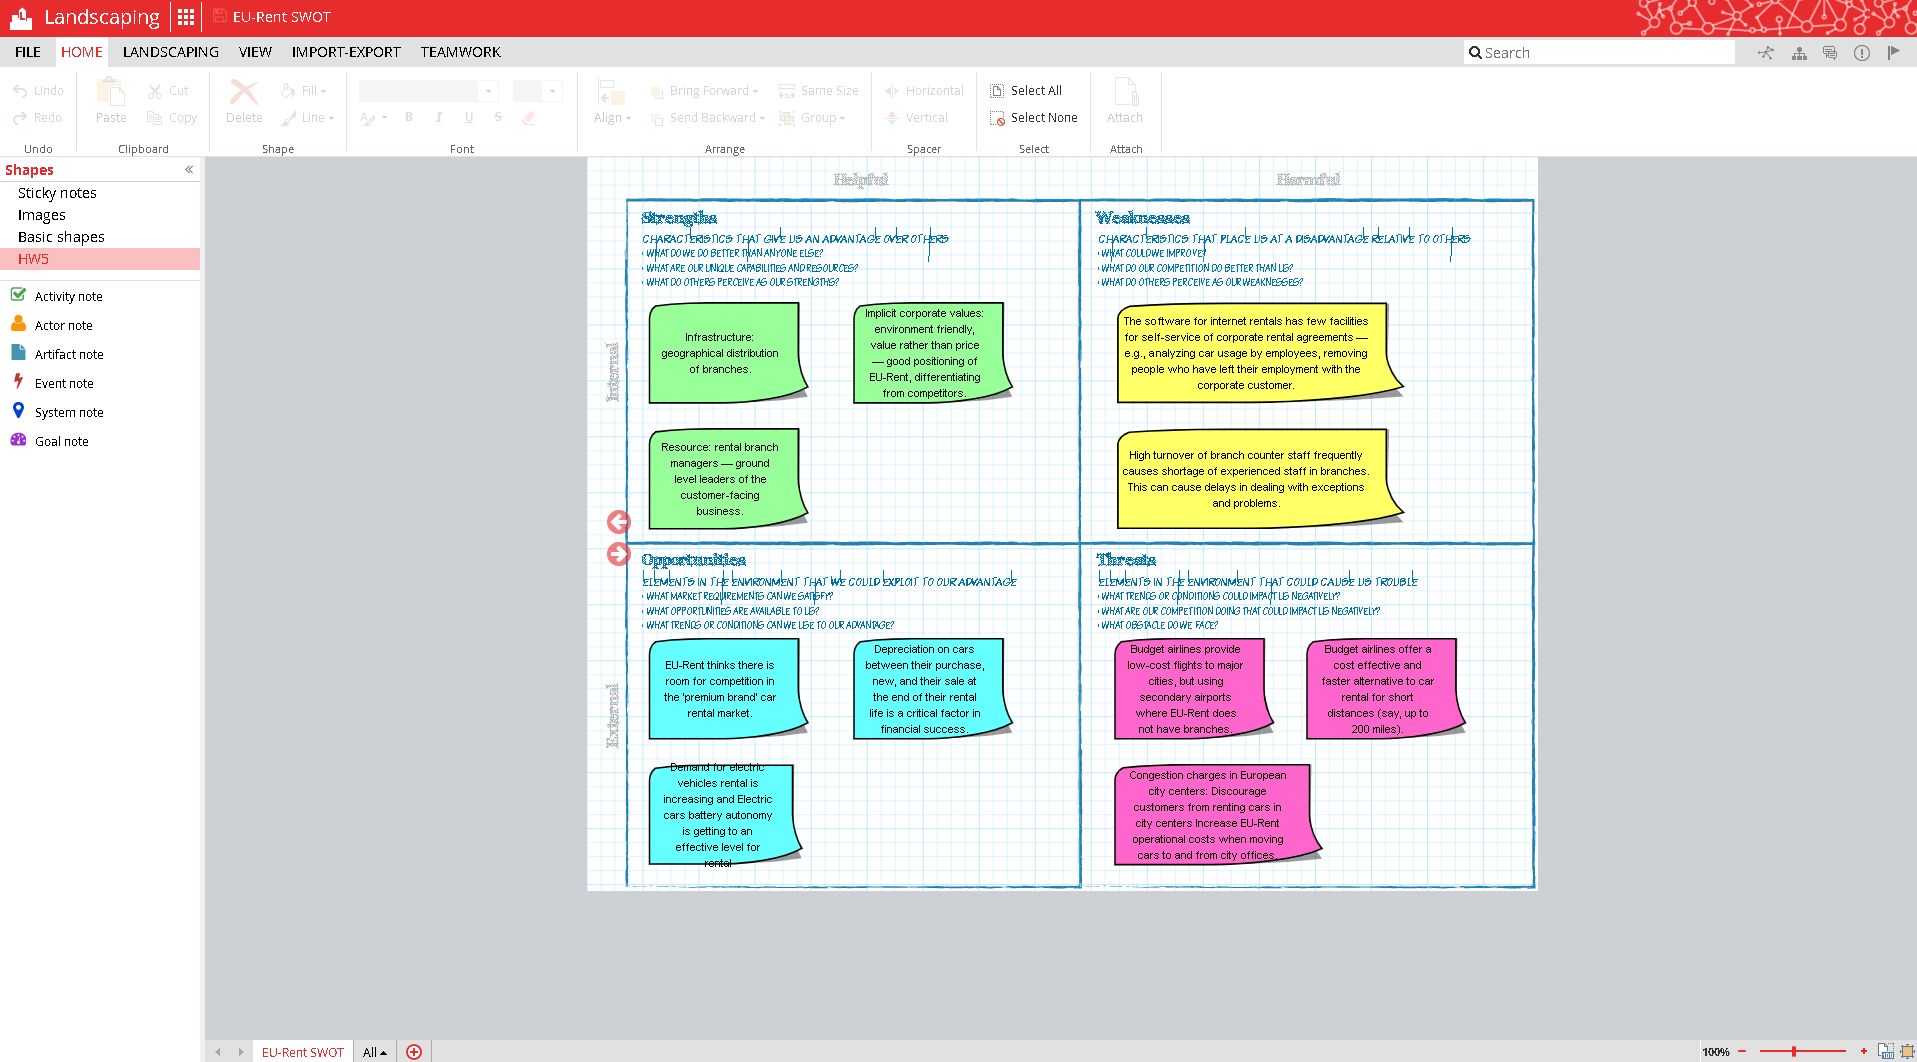This screenshot has width=1917, height=1062.
Task: Open the FILE menu
Action: [x=28, y=52]
